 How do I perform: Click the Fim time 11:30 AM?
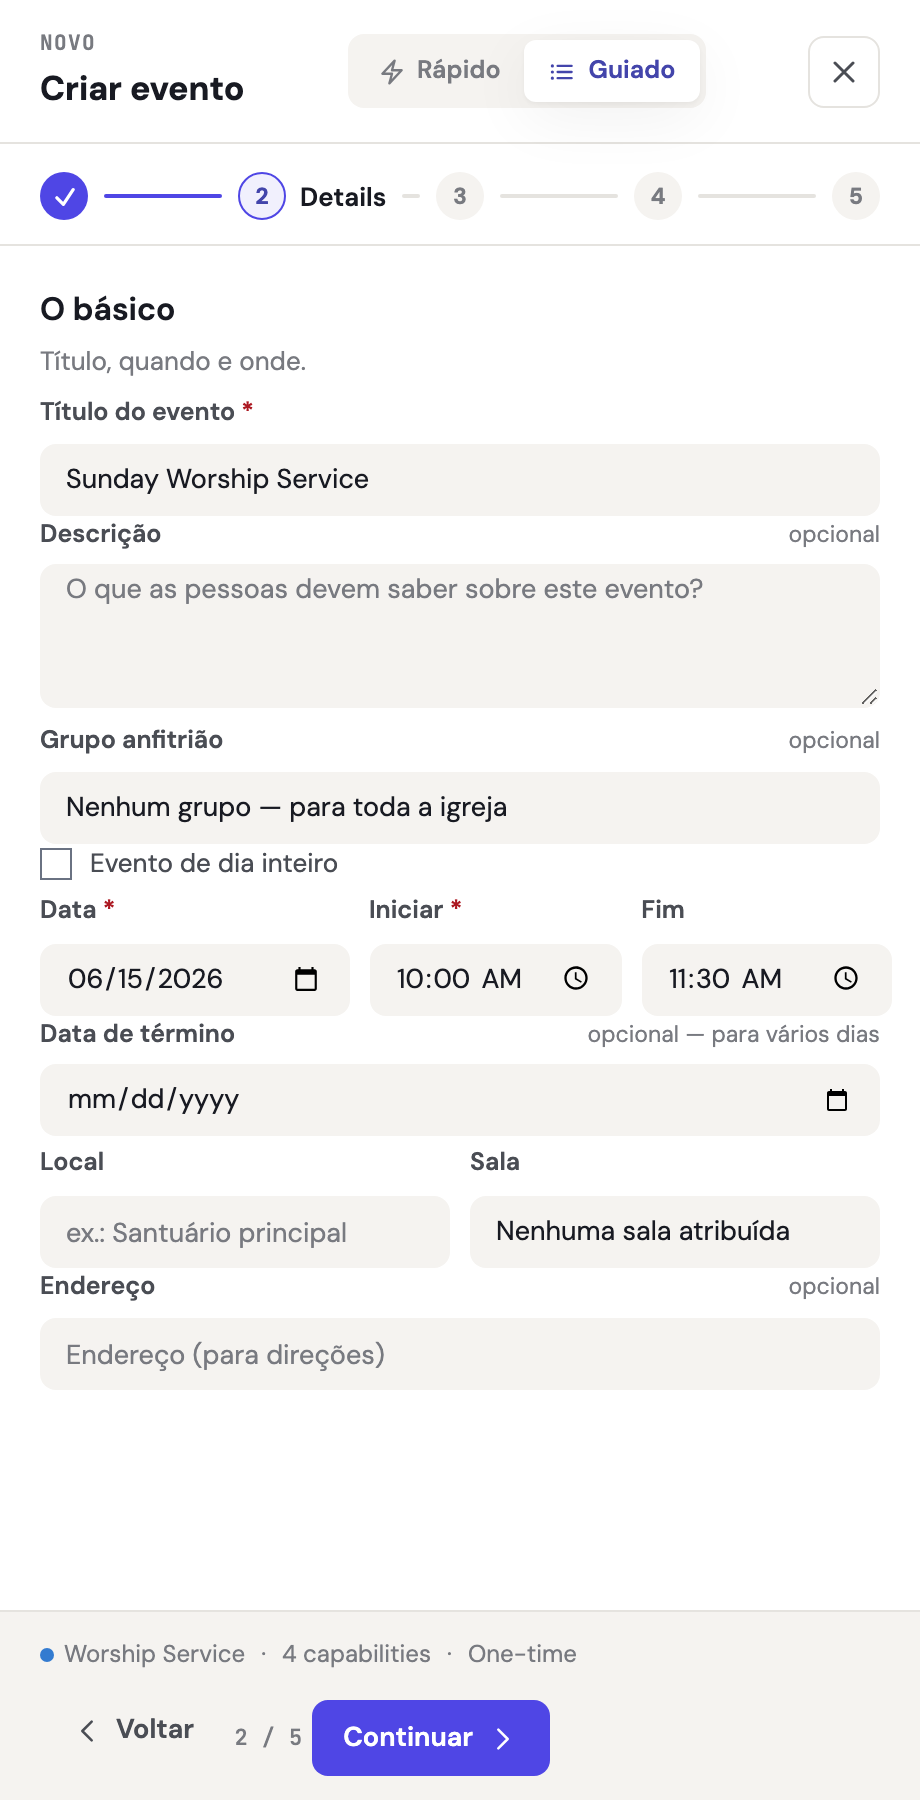click(767, 980)
